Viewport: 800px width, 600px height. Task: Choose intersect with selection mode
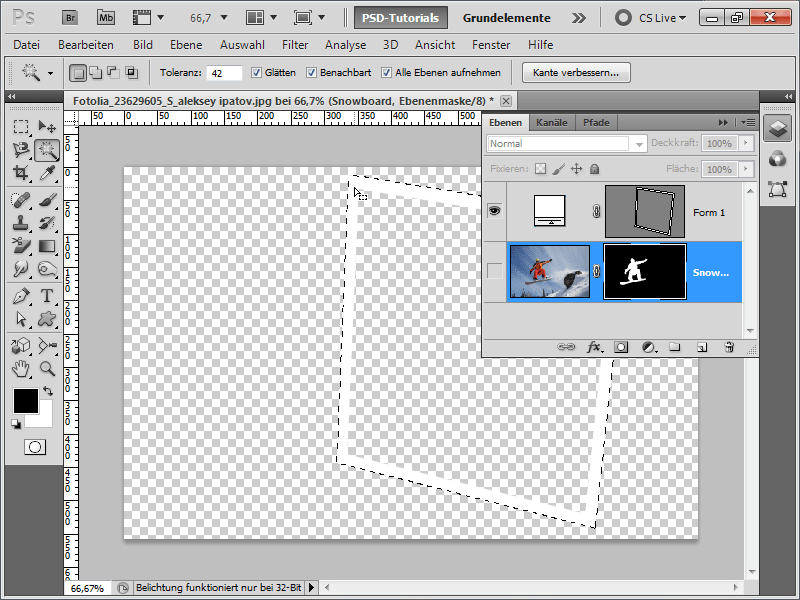coord(131,73)
